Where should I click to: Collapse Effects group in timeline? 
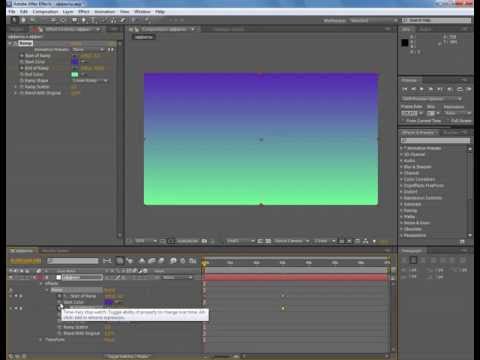point(41,284)
